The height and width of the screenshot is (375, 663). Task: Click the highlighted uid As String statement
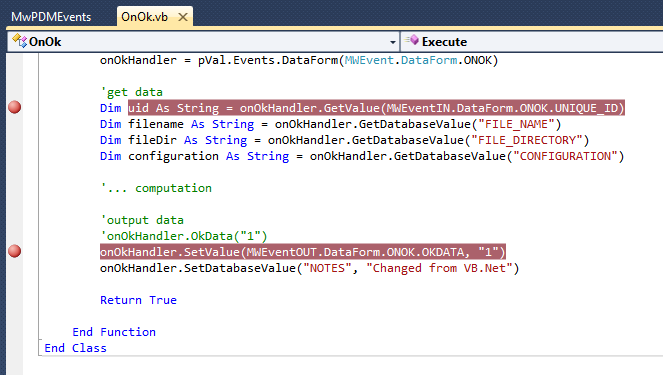point(376,108)
